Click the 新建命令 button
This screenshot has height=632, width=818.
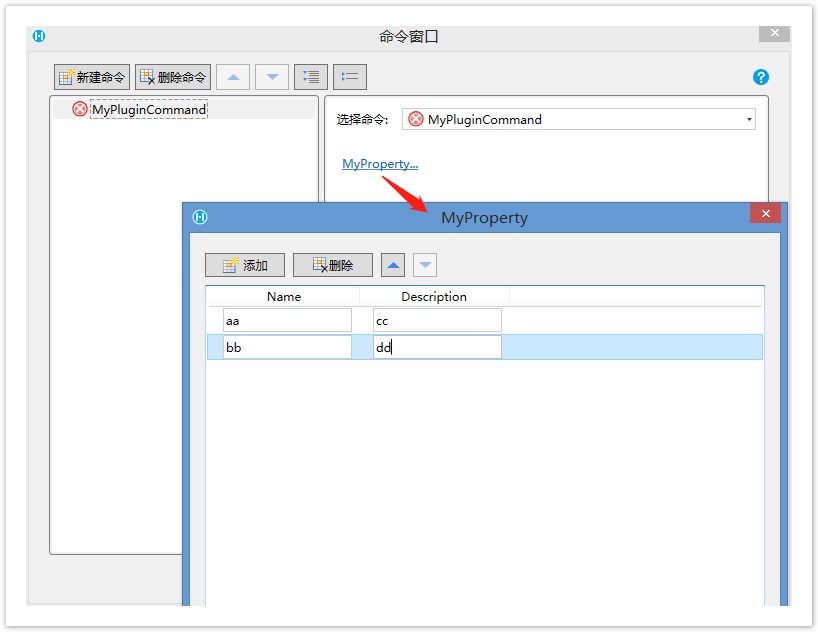click(x=92, y=77)
